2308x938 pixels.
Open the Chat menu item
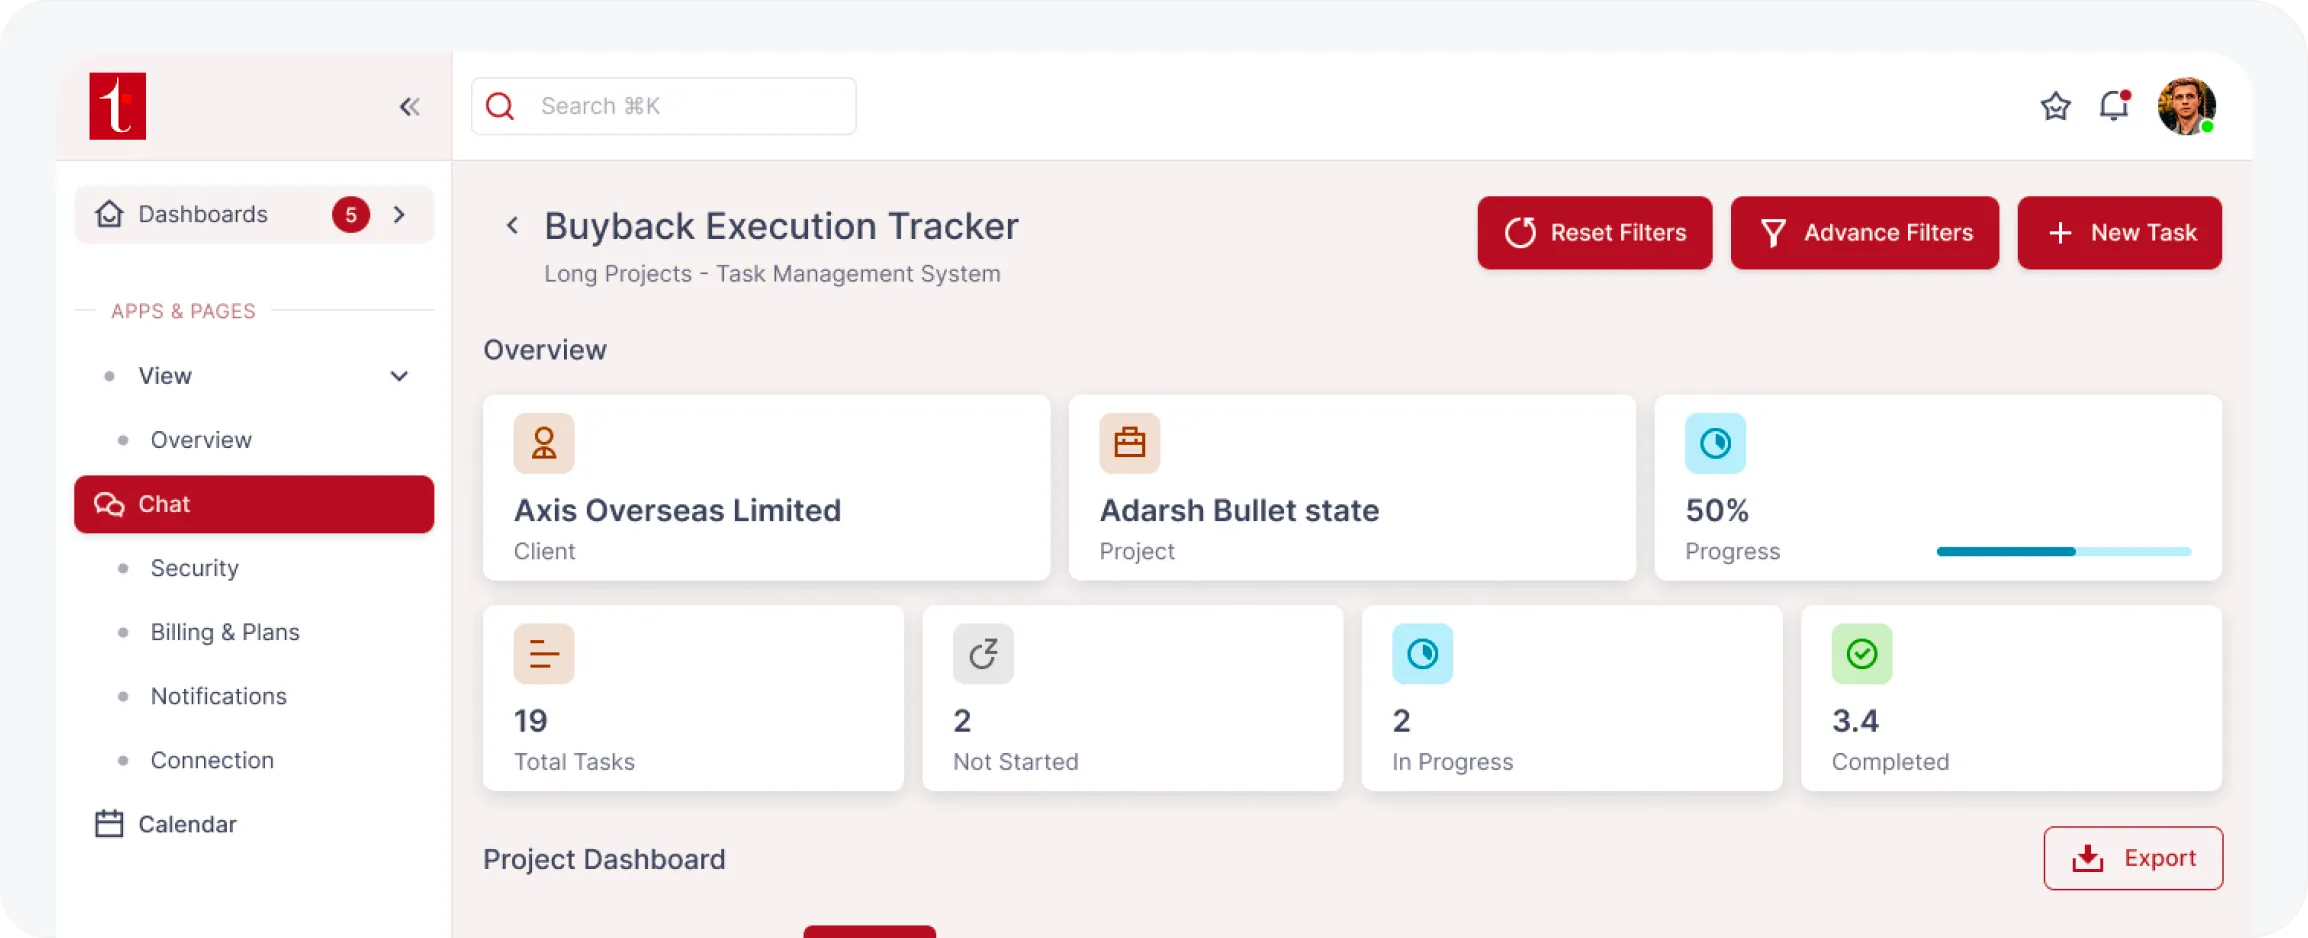[x=254, y=504]
